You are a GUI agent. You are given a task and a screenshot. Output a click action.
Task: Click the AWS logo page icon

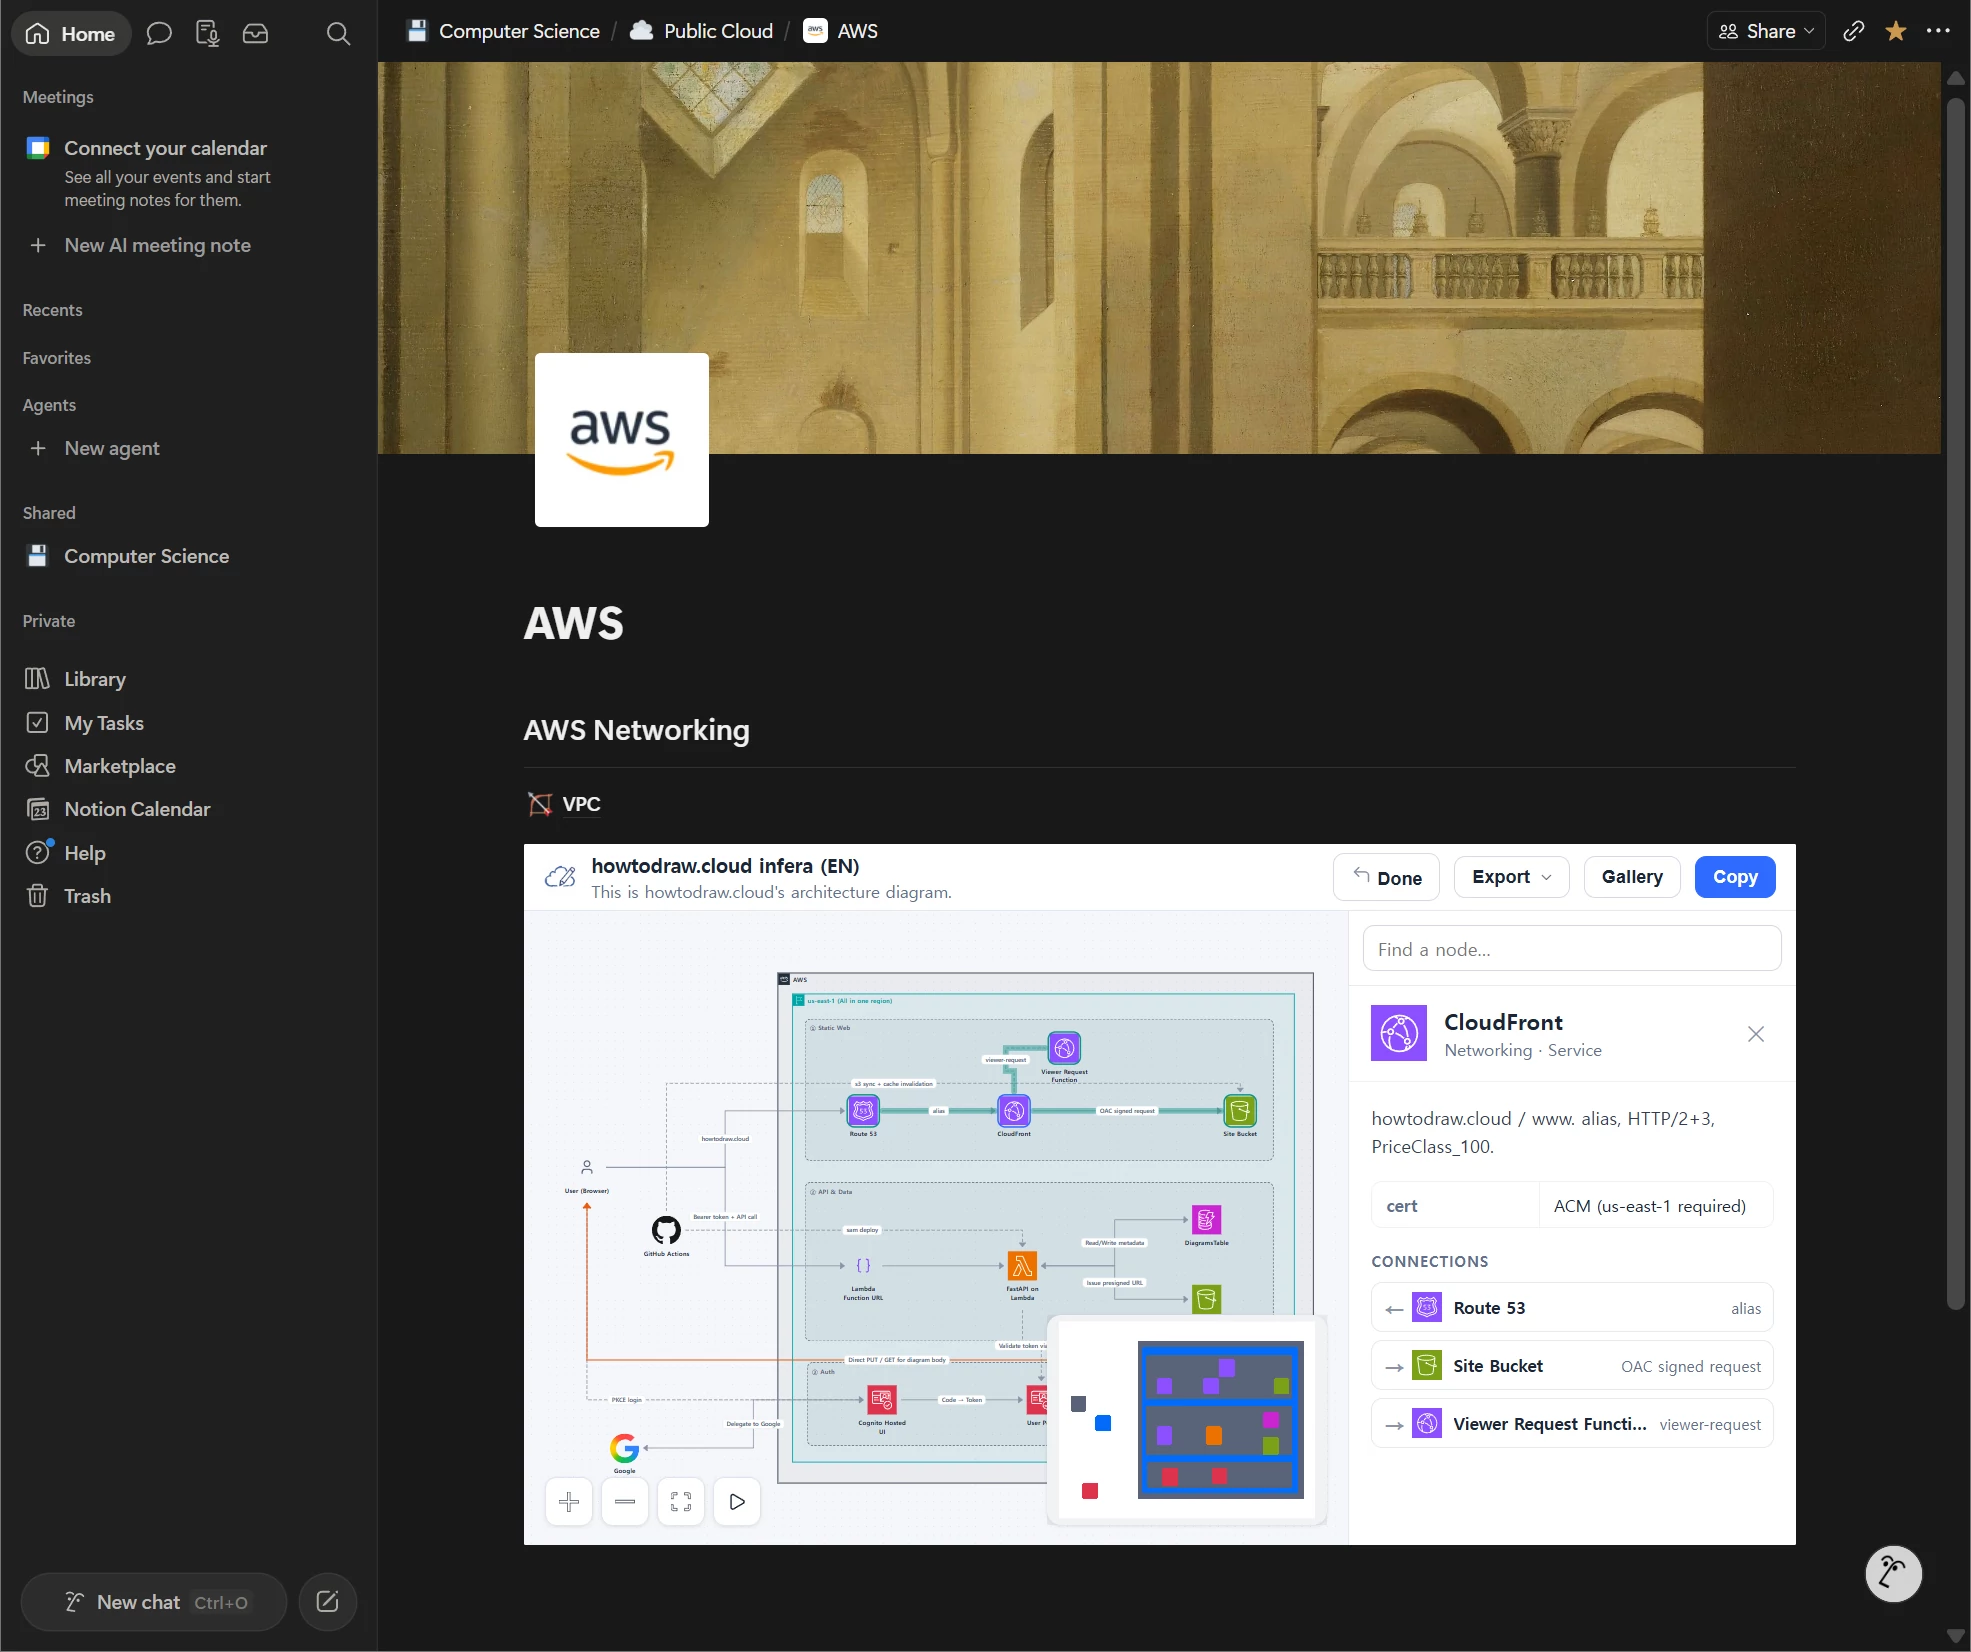click(x=621, y=439)
